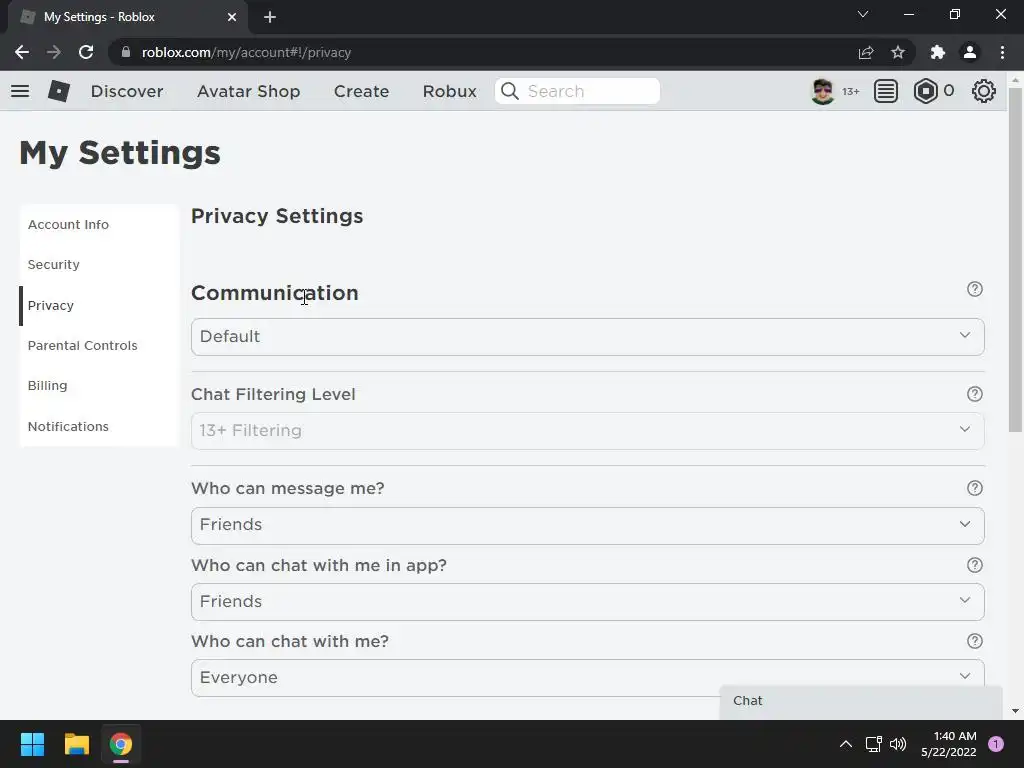Click the search magnifier icon
The height and width of the screenshot is (768, 1024).
click(509, 91)
